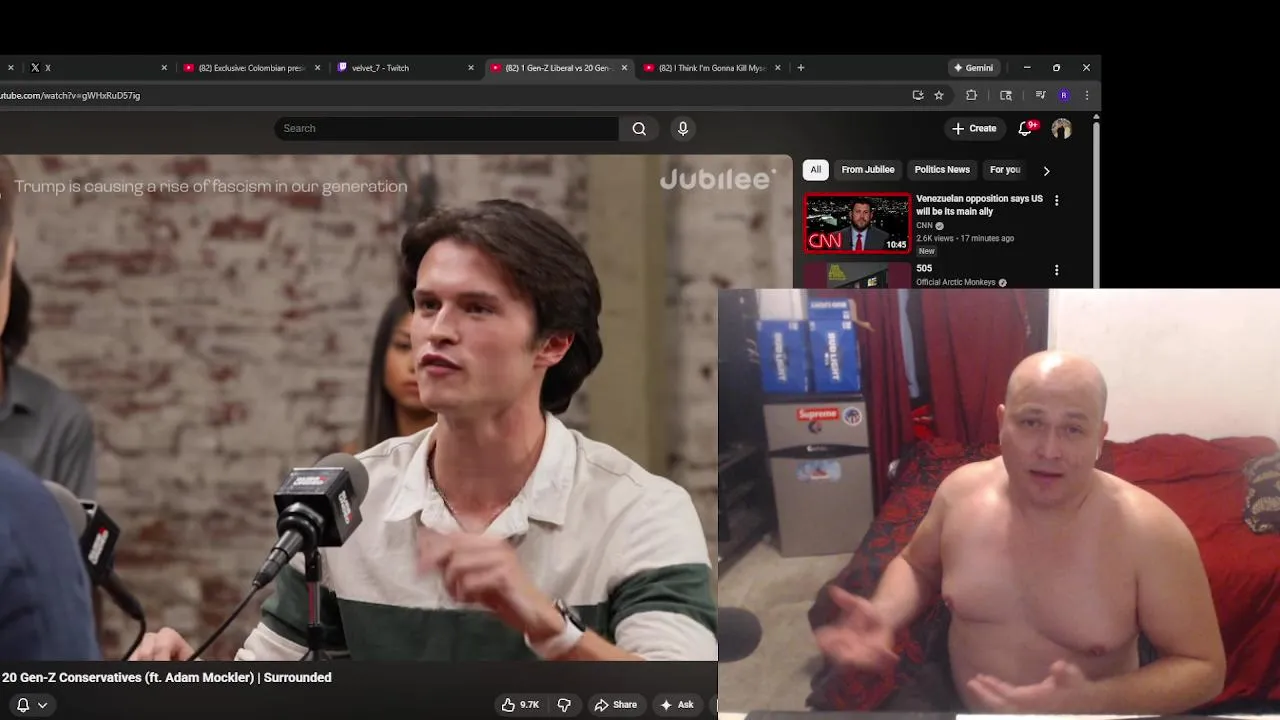Image resolution: width=1280 pixels, height=720 pixels.
Task: Click the browser address bar URL
Action: pos(70,95)
